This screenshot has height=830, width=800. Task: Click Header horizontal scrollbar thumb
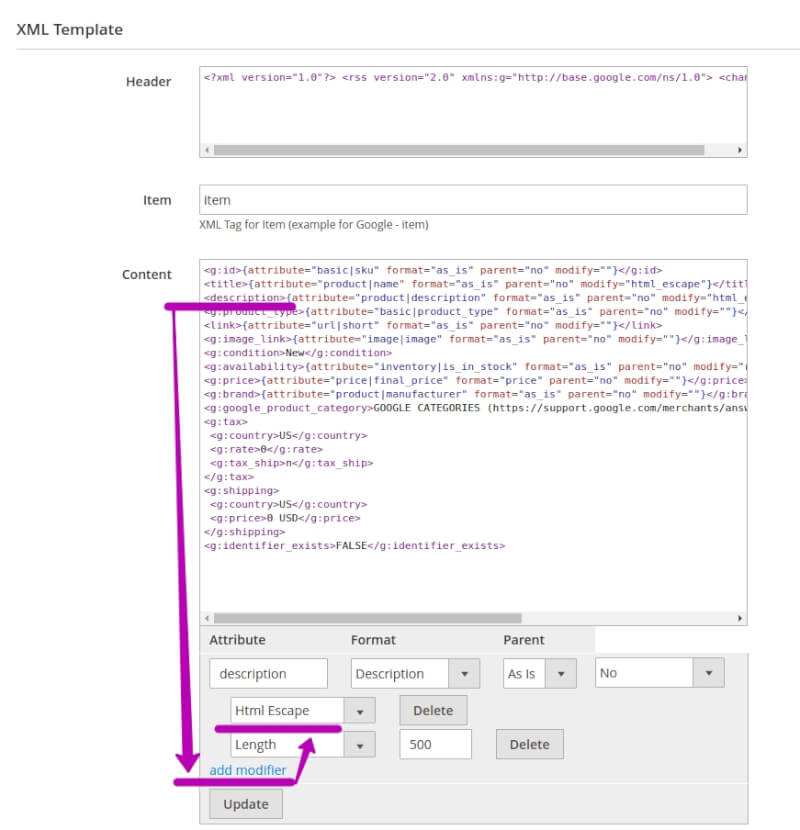459,150
